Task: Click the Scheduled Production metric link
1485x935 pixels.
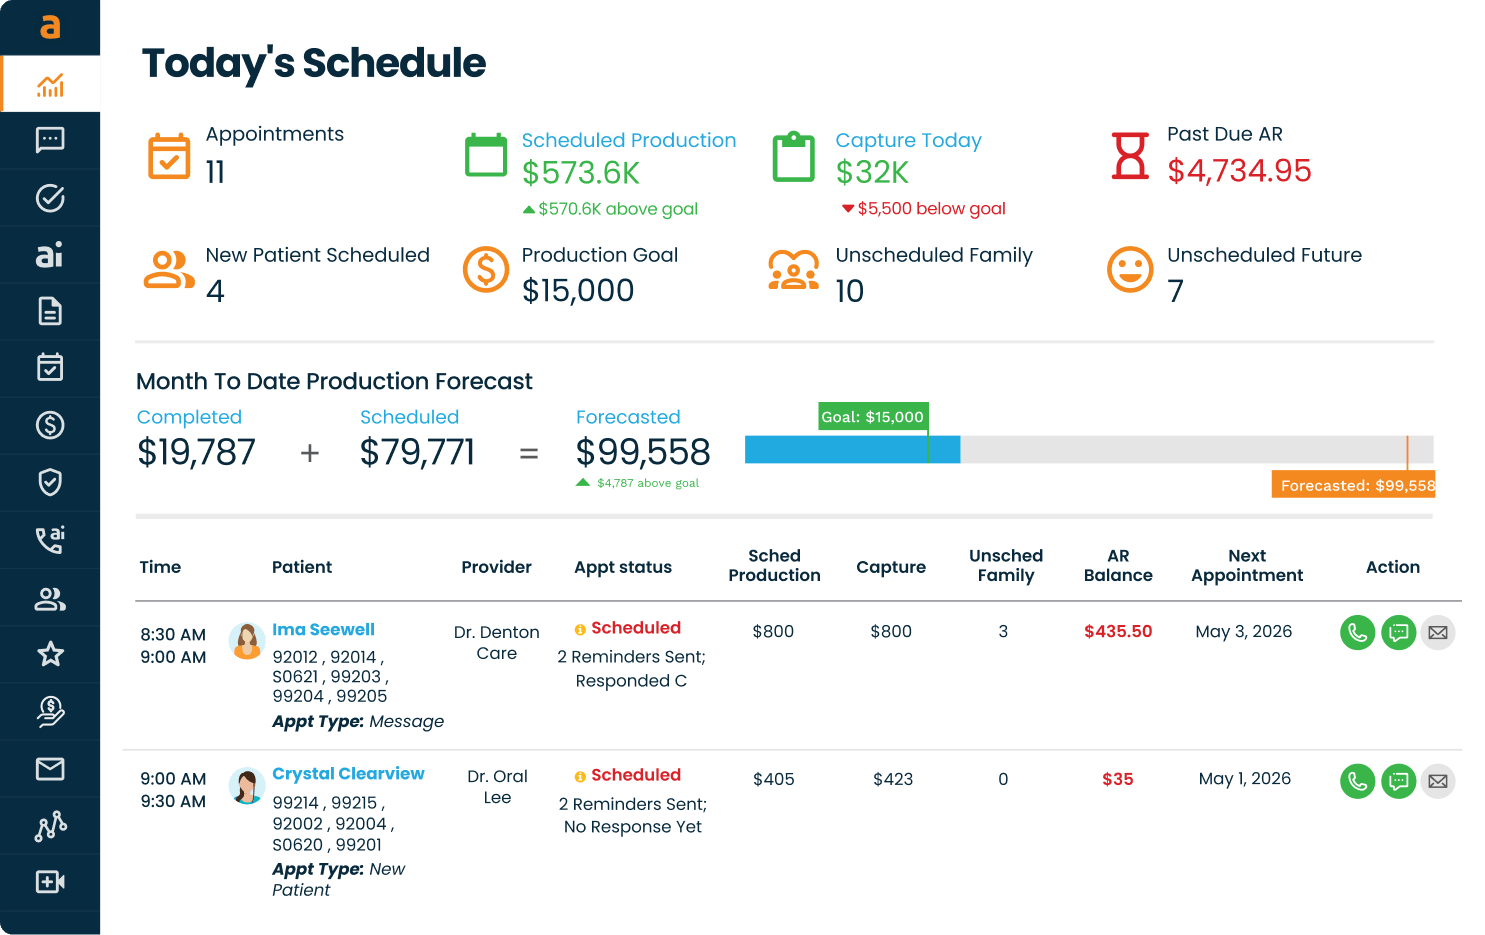Action: 628,140
